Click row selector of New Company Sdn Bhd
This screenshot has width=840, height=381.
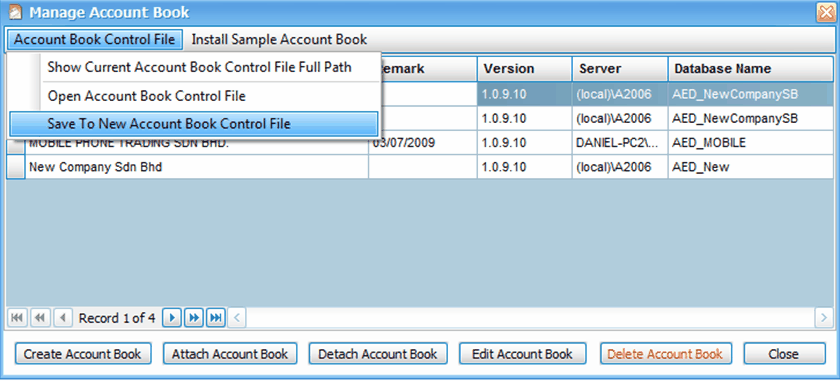pyautogui.click(x=16, y=167)
